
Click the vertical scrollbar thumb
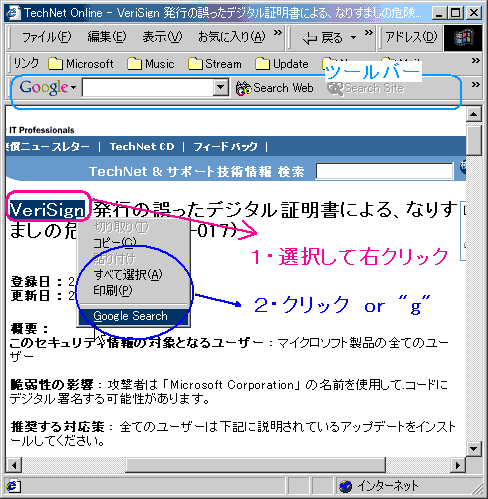click(x=474, y=140)
